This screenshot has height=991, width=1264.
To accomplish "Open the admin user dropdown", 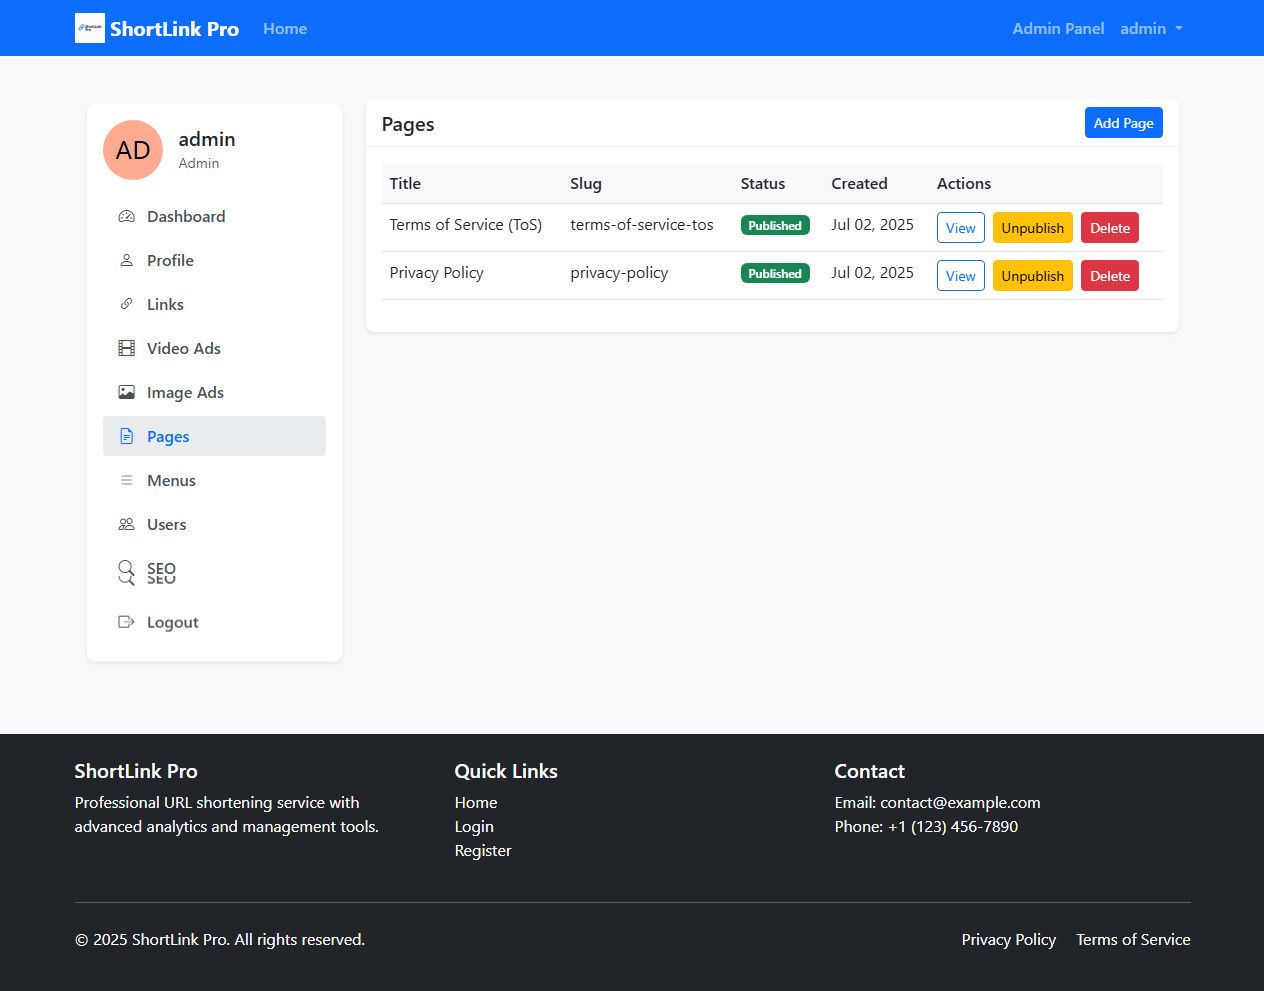I will pos(1151,28).
